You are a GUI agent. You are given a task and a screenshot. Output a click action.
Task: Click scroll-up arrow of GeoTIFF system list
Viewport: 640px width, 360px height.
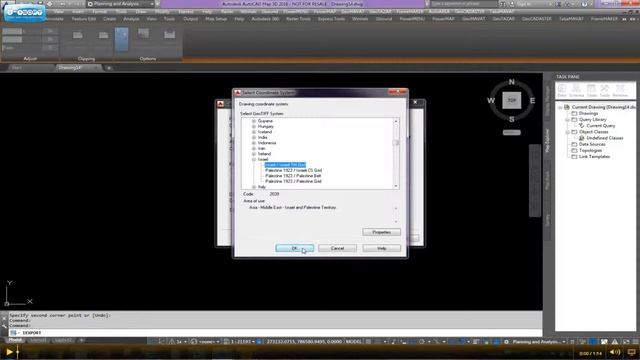coord(396,122)
